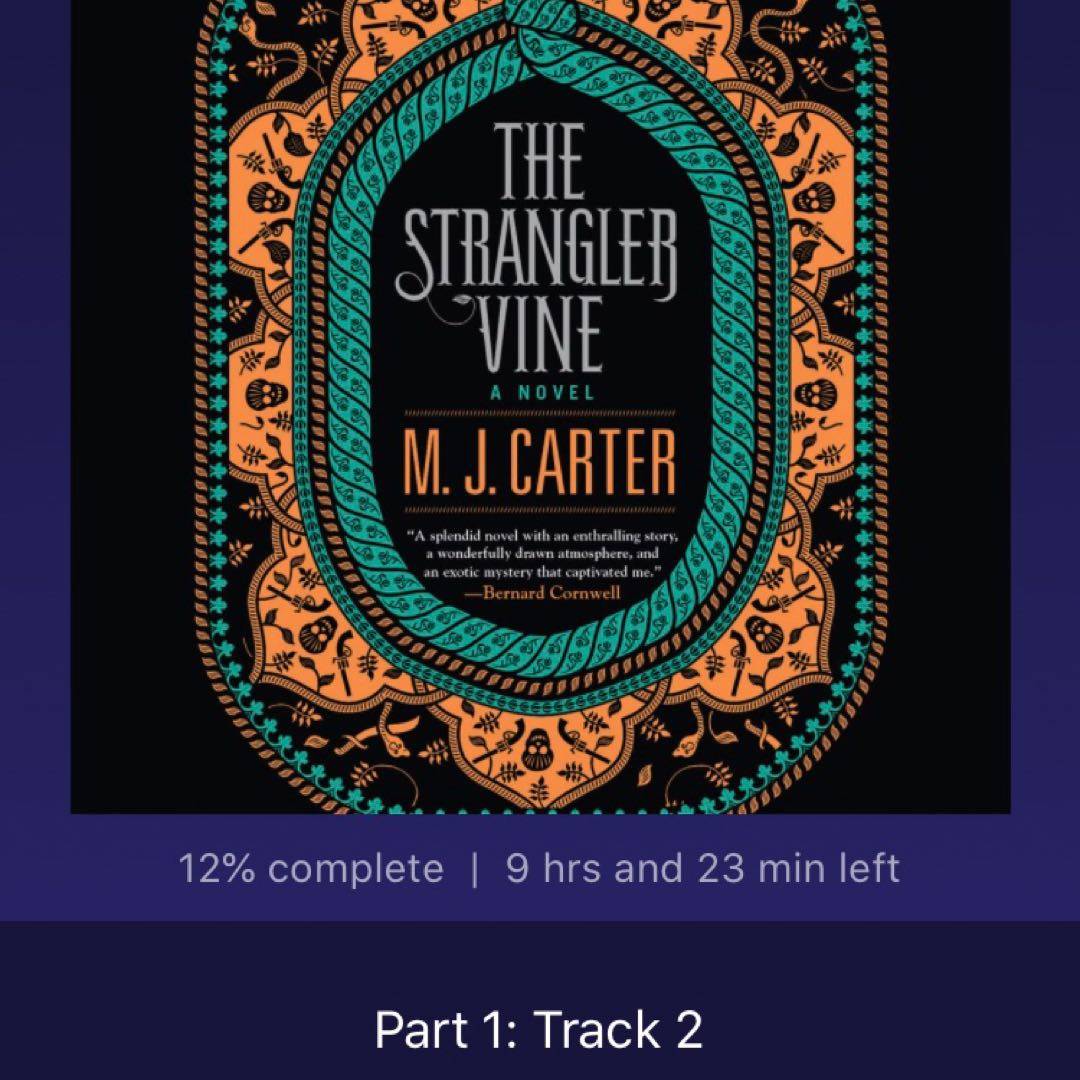Open the Part 1: Track 2 chapter list
1080x1080 pixels.
pos(539,1030)
